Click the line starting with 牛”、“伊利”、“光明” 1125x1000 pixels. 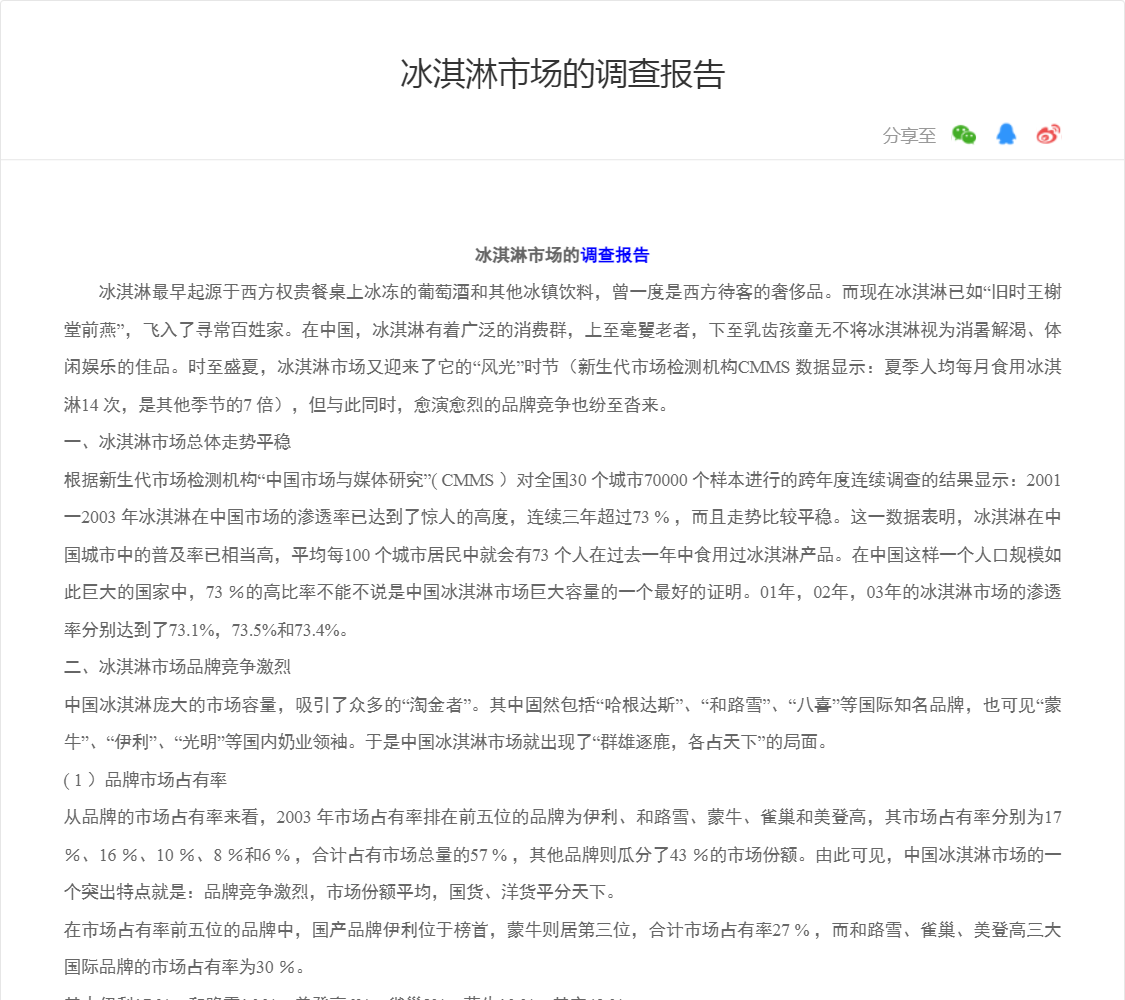pyautogui.click(x=446, y=742)
